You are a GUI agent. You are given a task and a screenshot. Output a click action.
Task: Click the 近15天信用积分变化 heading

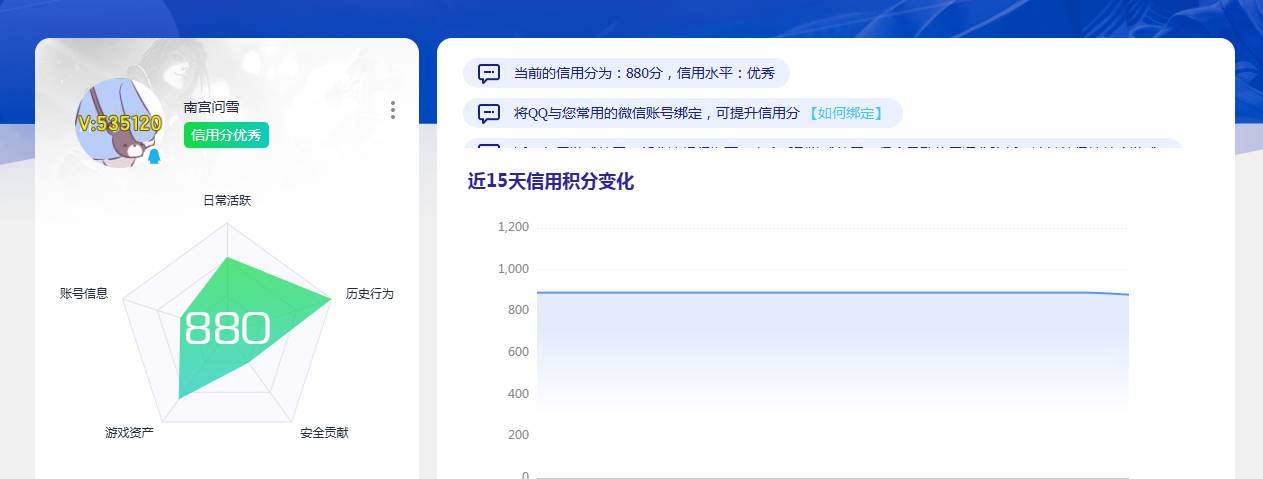click(x=550, y=182)
